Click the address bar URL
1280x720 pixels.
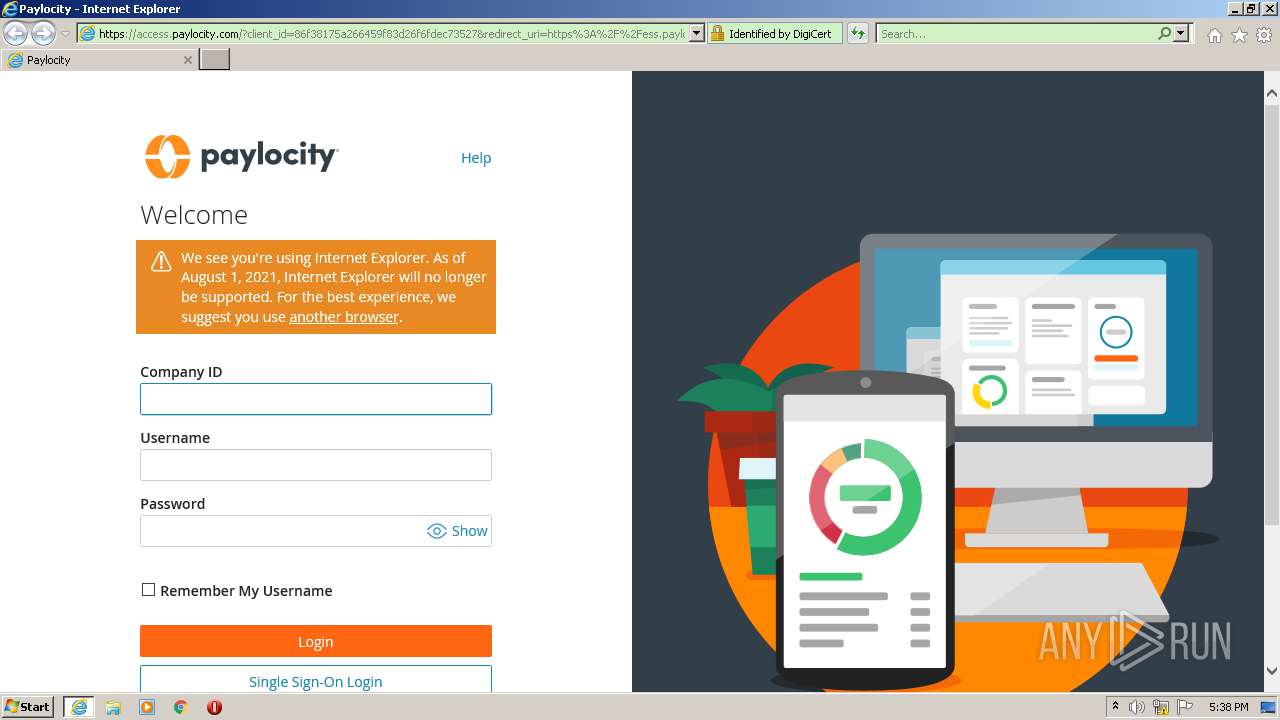tap(392, 34)
